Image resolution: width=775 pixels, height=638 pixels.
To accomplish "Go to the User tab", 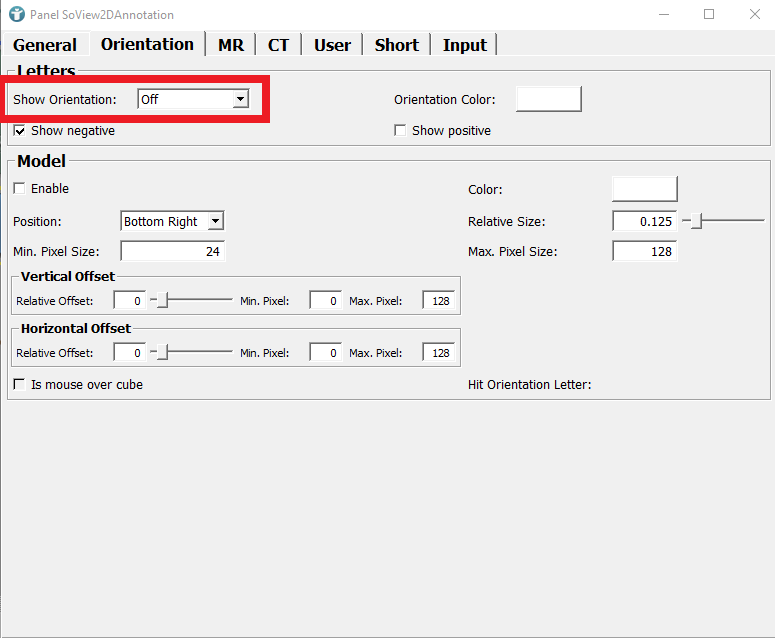I will click(332, 45).
